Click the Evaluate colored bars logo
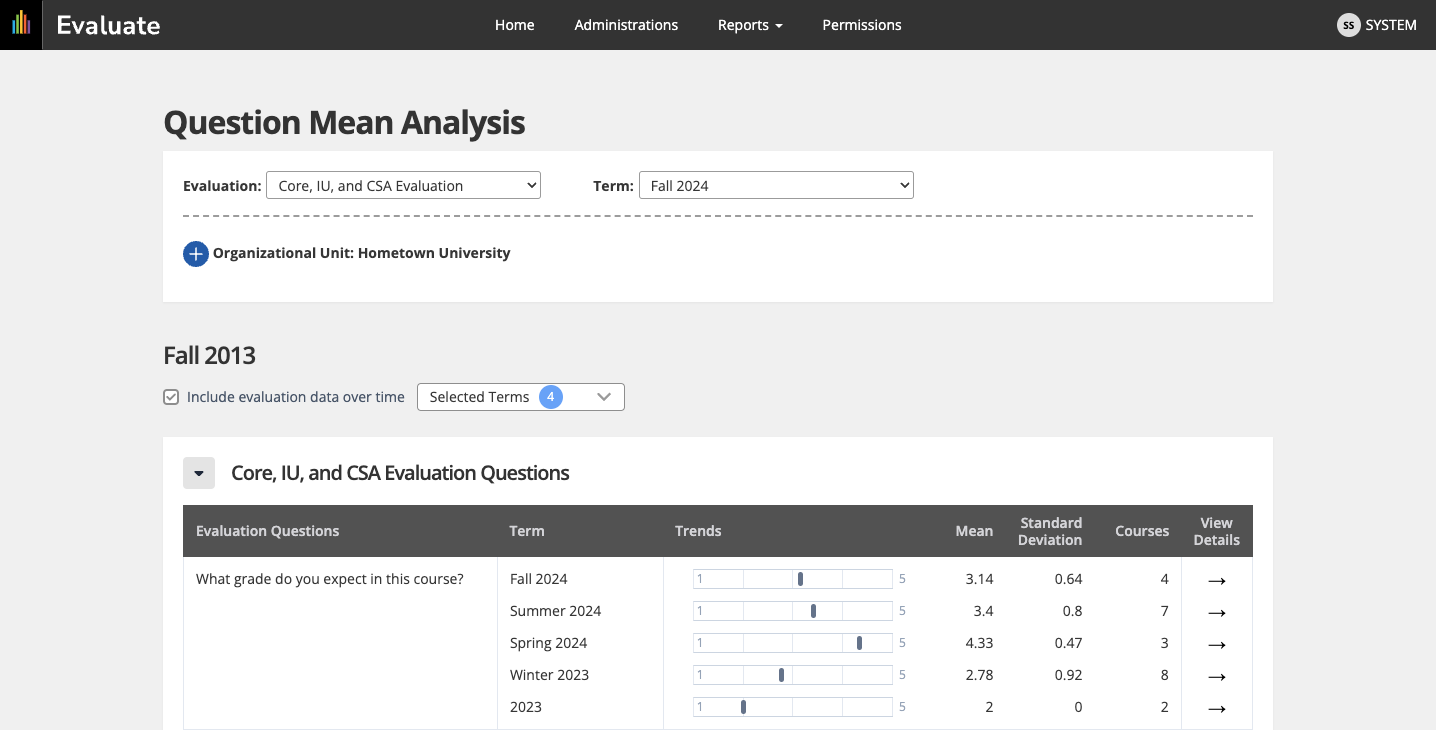This screenshot has width=1436, height=730. click(21, 25)
